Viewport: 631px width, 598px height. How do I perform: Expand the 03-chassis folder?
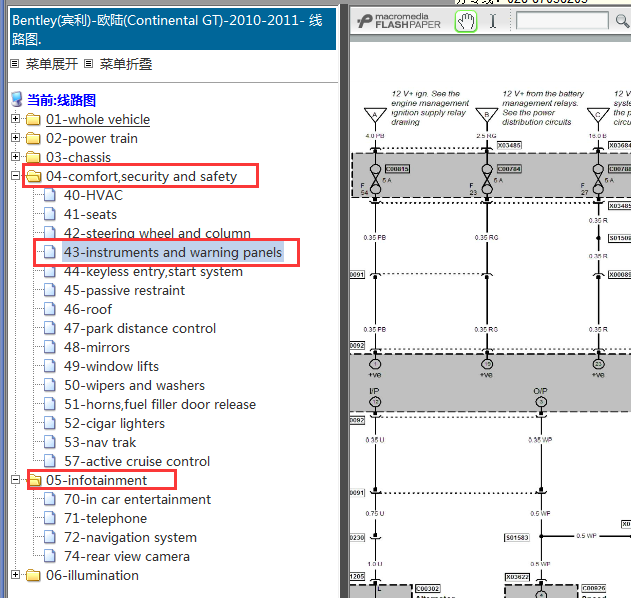(x=15, y=157)
